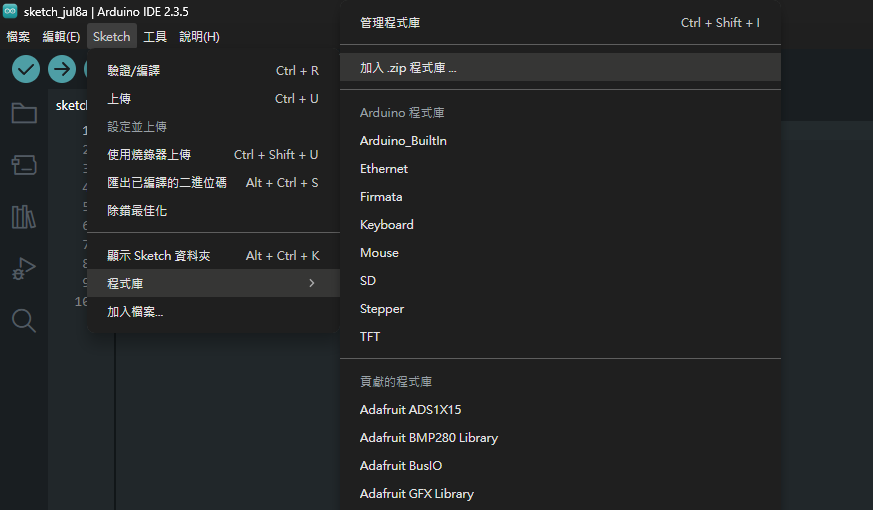
Task: Open the Sketchbook folder sidebar icon
Action: (24, 114)
